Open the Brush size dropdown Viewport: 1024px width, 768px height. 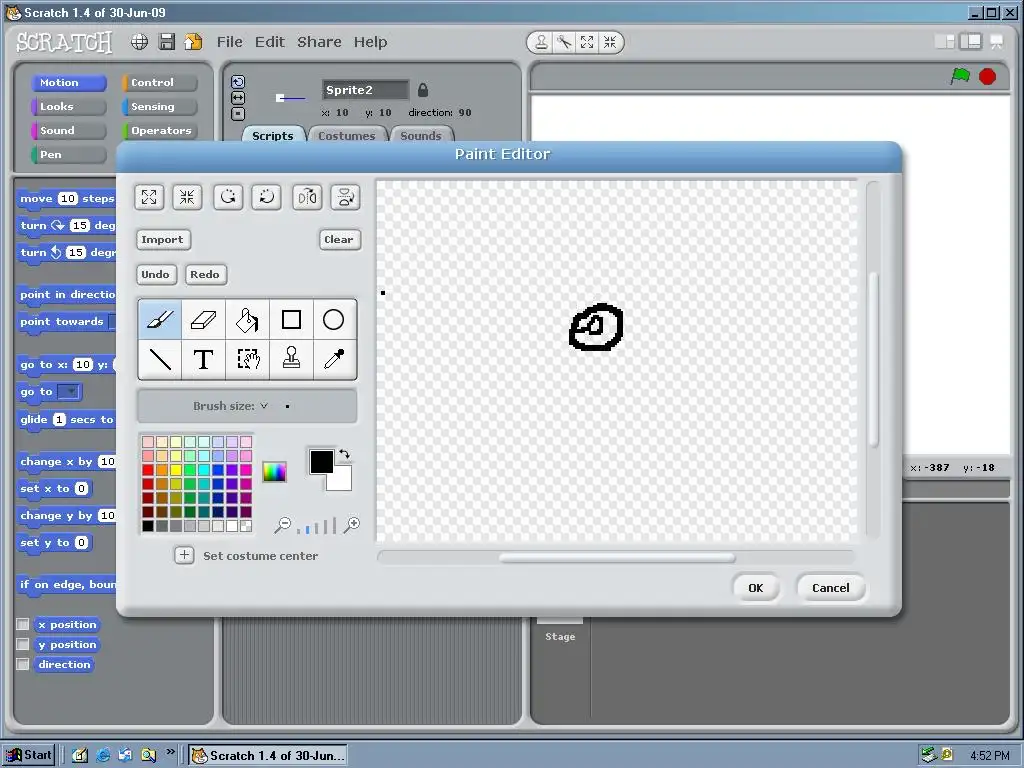pyautogui.click(x=264, y=406)
